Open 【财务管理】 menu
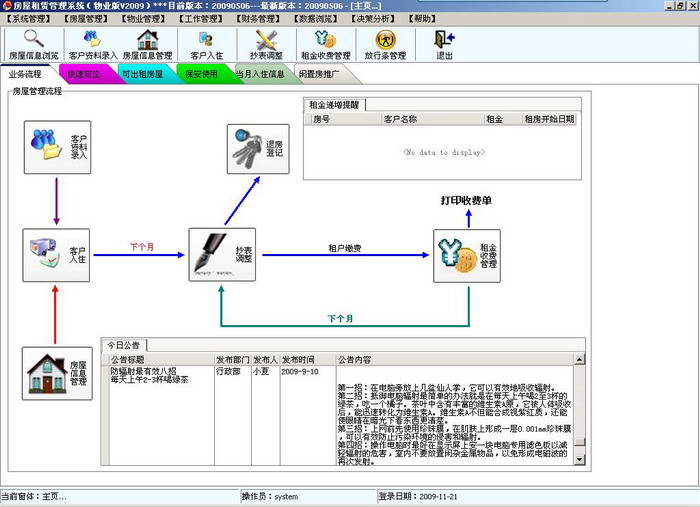Screen dimensions: 700x507 [258, 19]
